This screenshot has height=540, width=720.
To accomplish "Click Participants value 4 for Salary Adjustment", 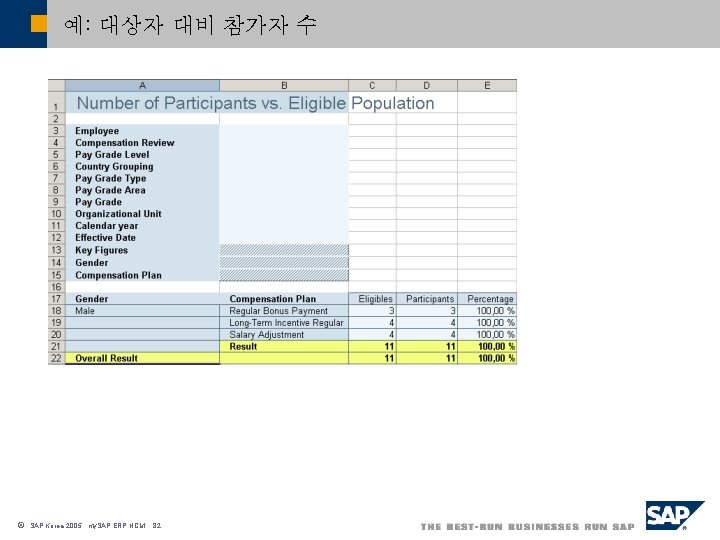I will pos(427,335).
